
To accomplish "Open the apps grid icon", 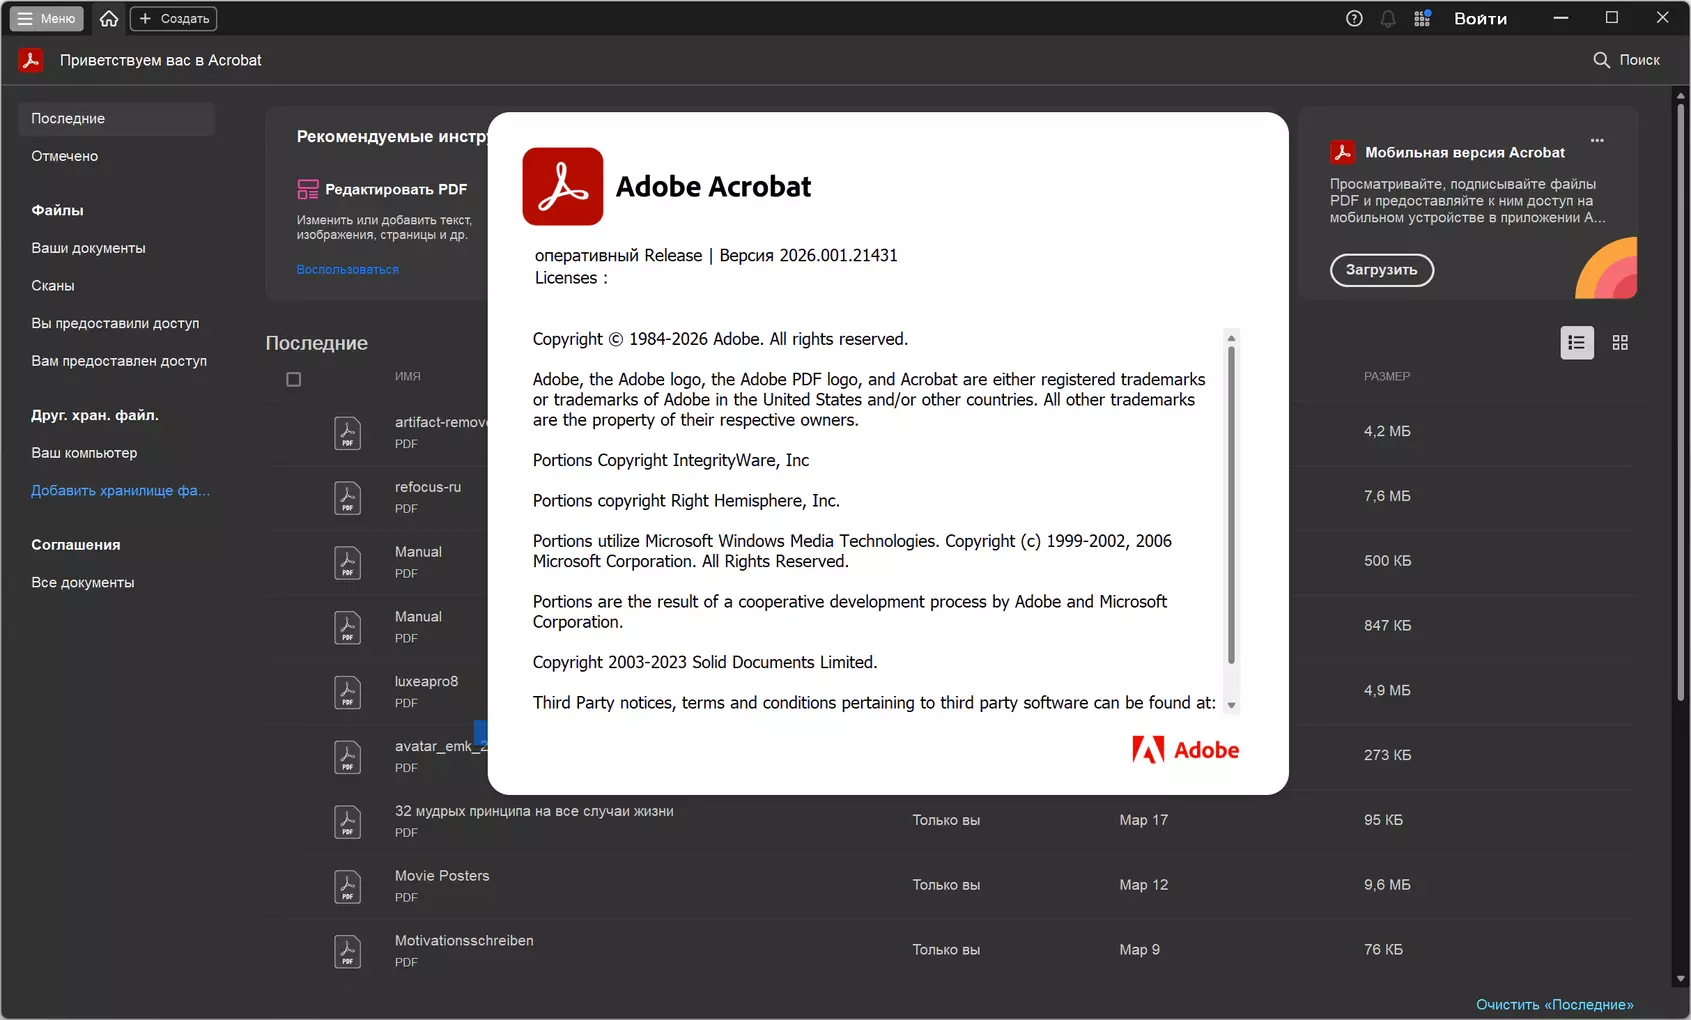I will point(1422,18).
